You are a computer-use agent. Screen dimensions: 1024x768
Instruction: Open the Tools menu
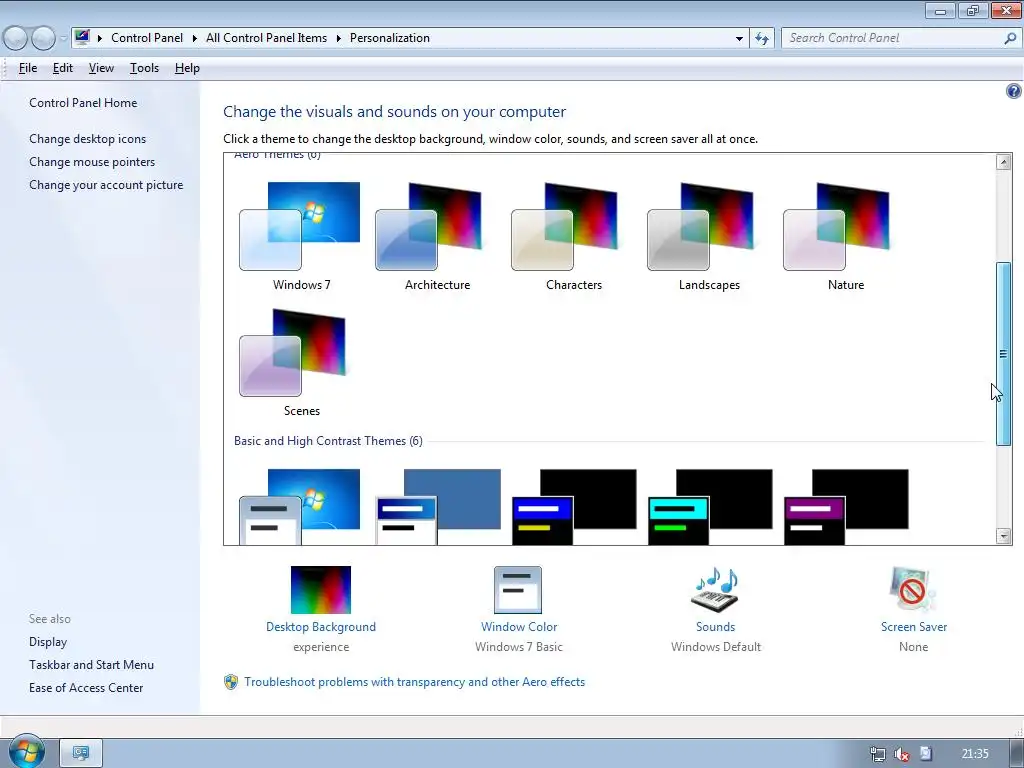144,68
